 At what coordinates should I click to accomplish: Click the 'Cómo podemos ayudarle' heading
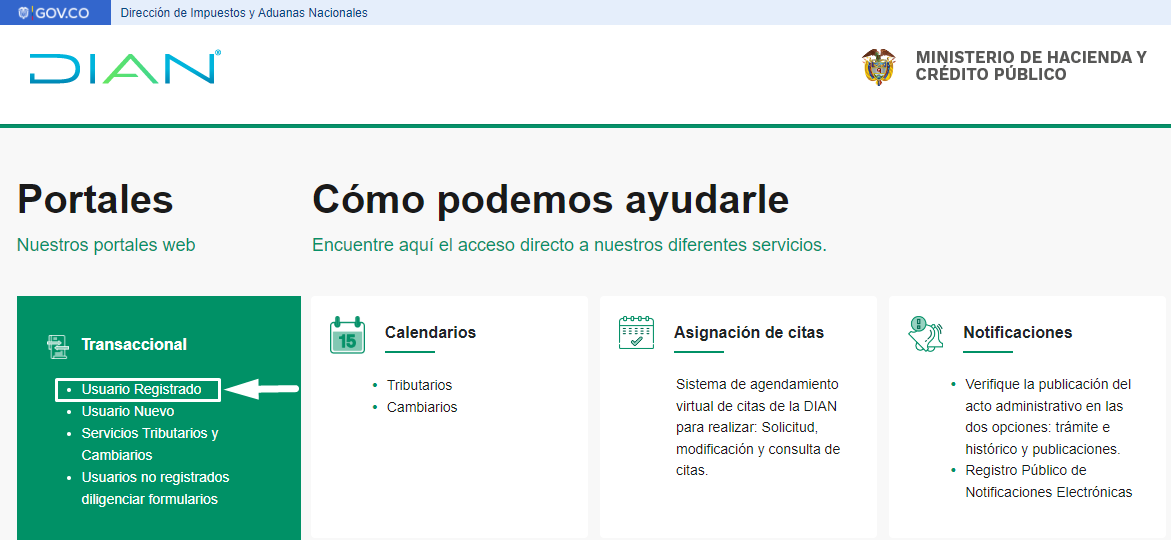click(550, 200)
